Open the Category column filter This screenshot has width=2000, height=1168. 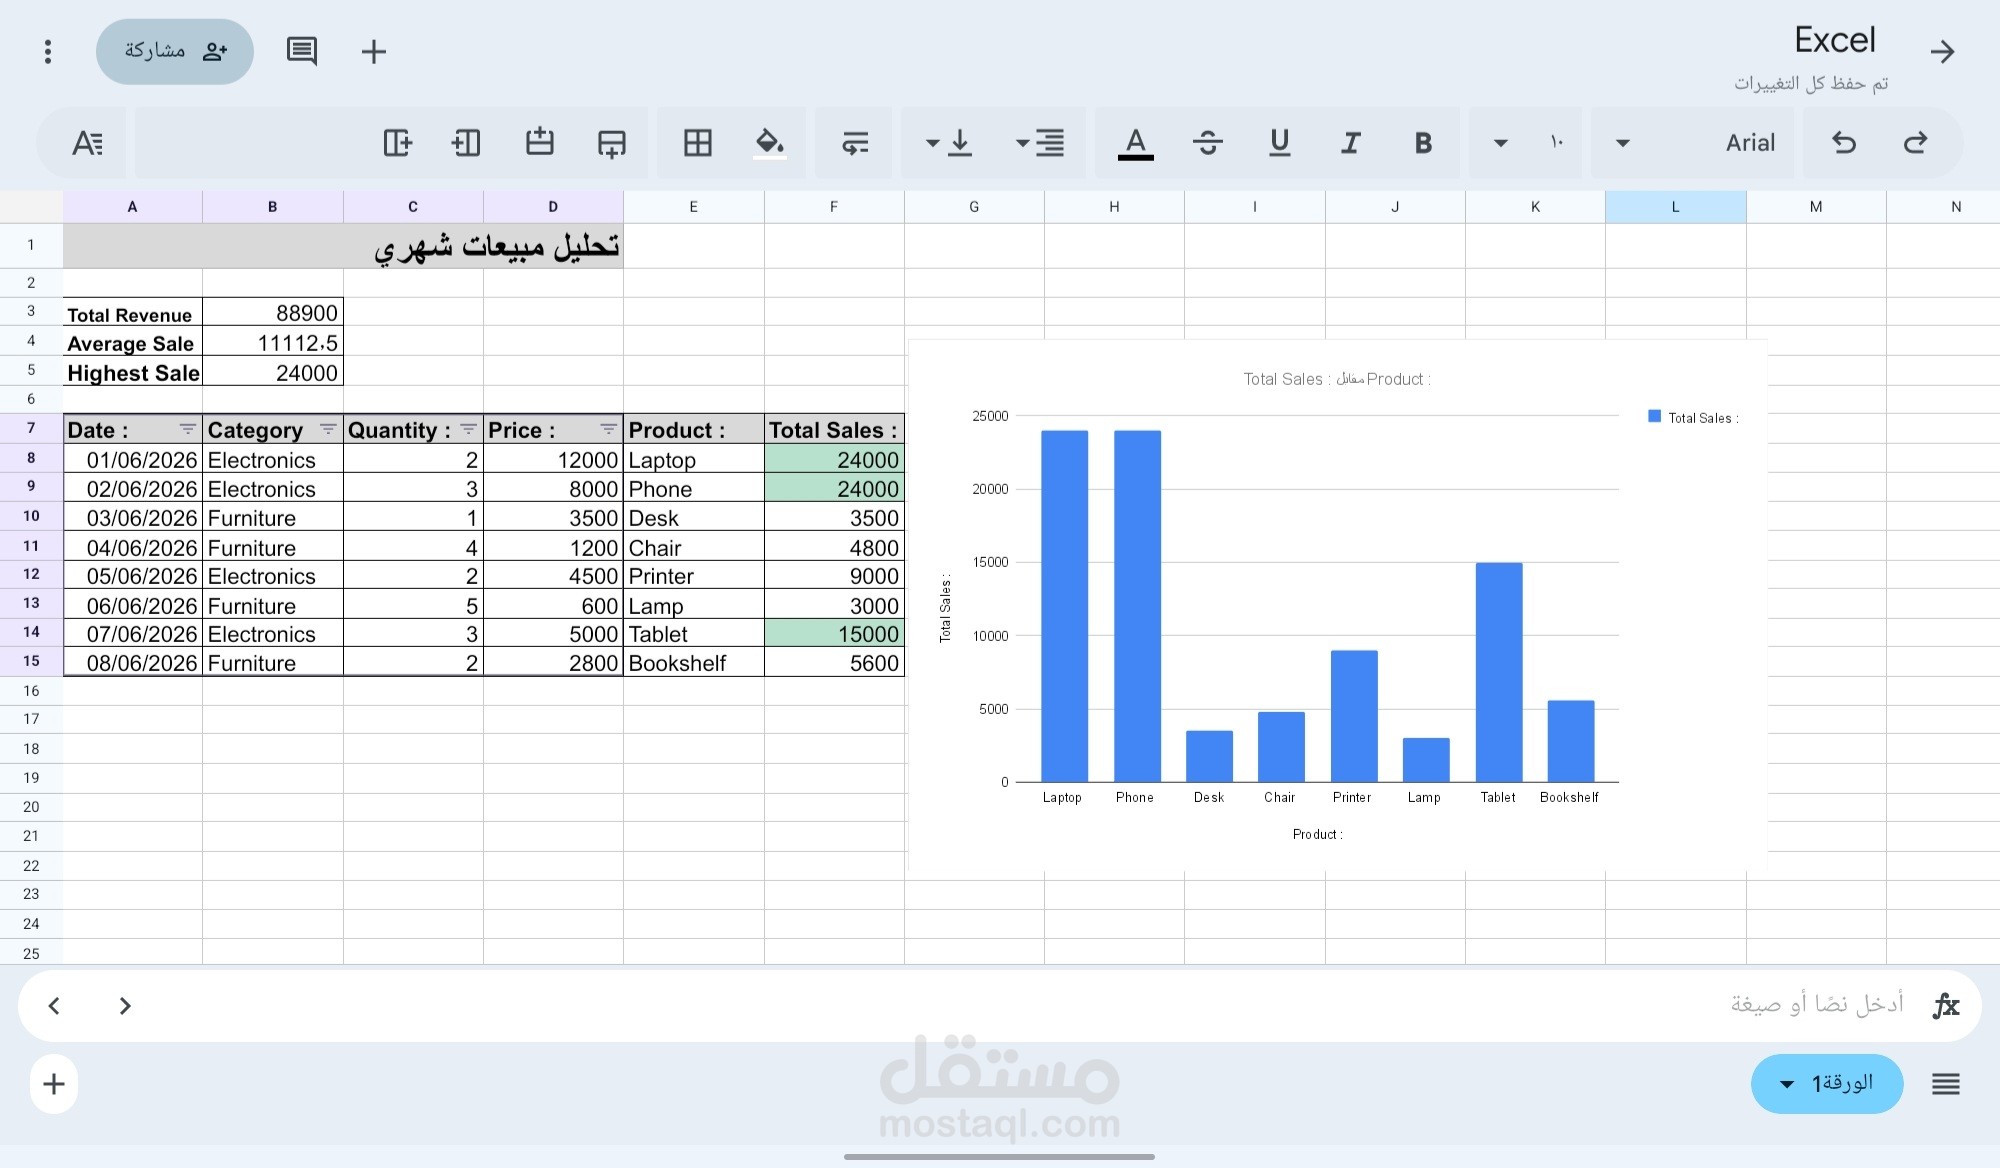pyautogui.click(x=327, y=430)
